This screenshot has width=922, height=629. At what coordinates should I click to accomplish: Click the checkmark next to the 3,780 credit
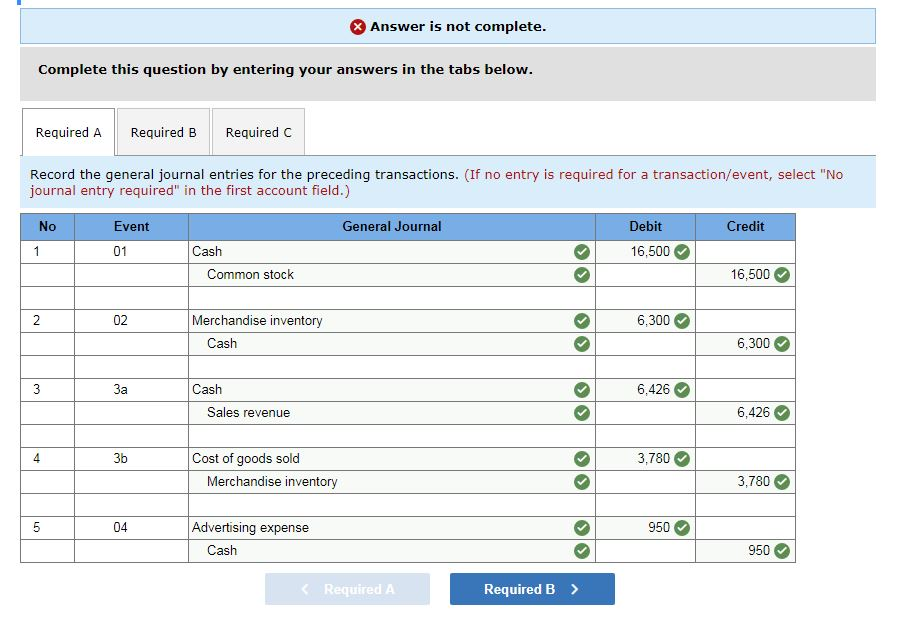(783, 482)
